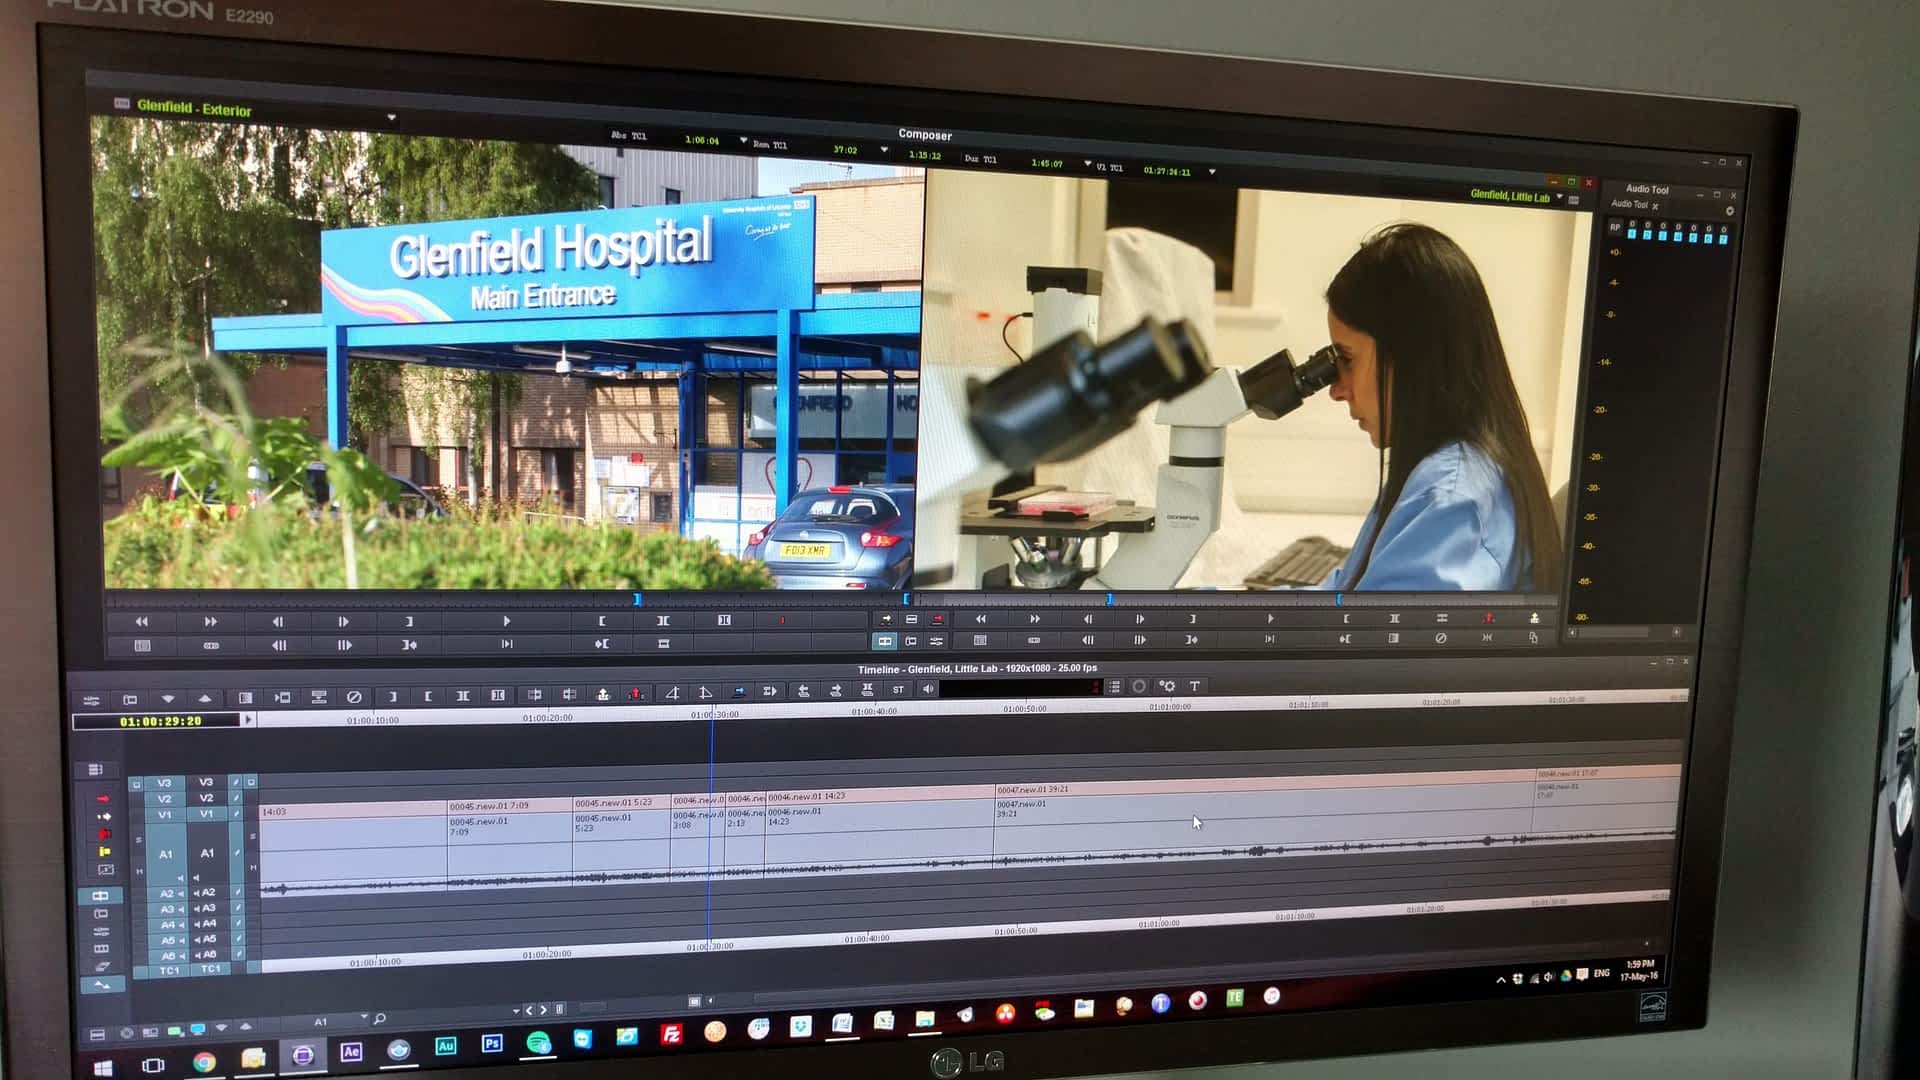Viewport: 1920px width, 1080px height.
Task: Click the red Lift/Overwrite segment arrow
Action: (x=102, y=799)
